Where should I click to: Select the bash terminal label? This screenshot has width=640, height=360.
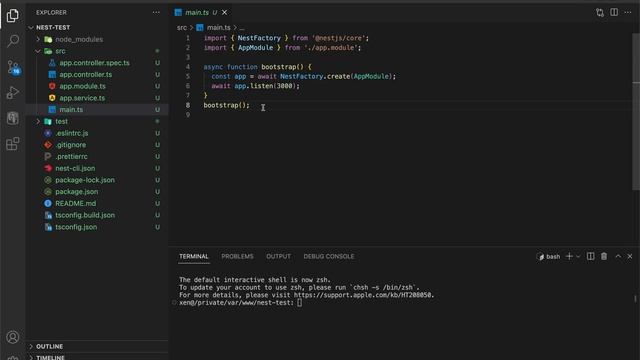(x=549, y=257)
